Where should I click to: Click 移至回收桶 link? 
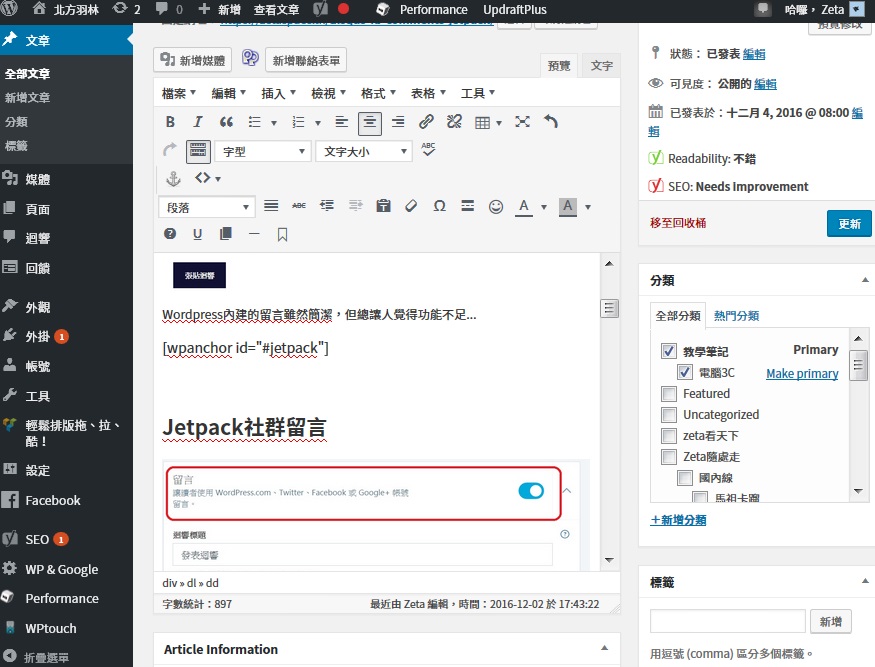(x=677, y=223)
